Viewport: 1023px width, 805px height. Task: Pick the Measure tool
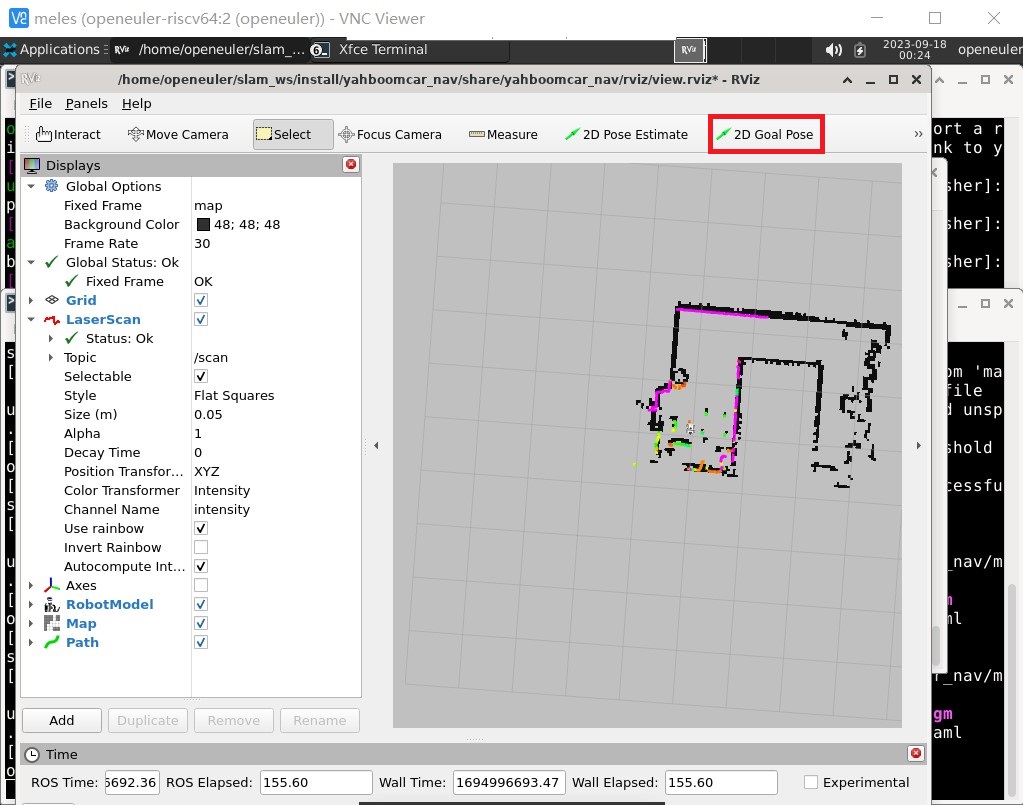click(x=503, y=134)
